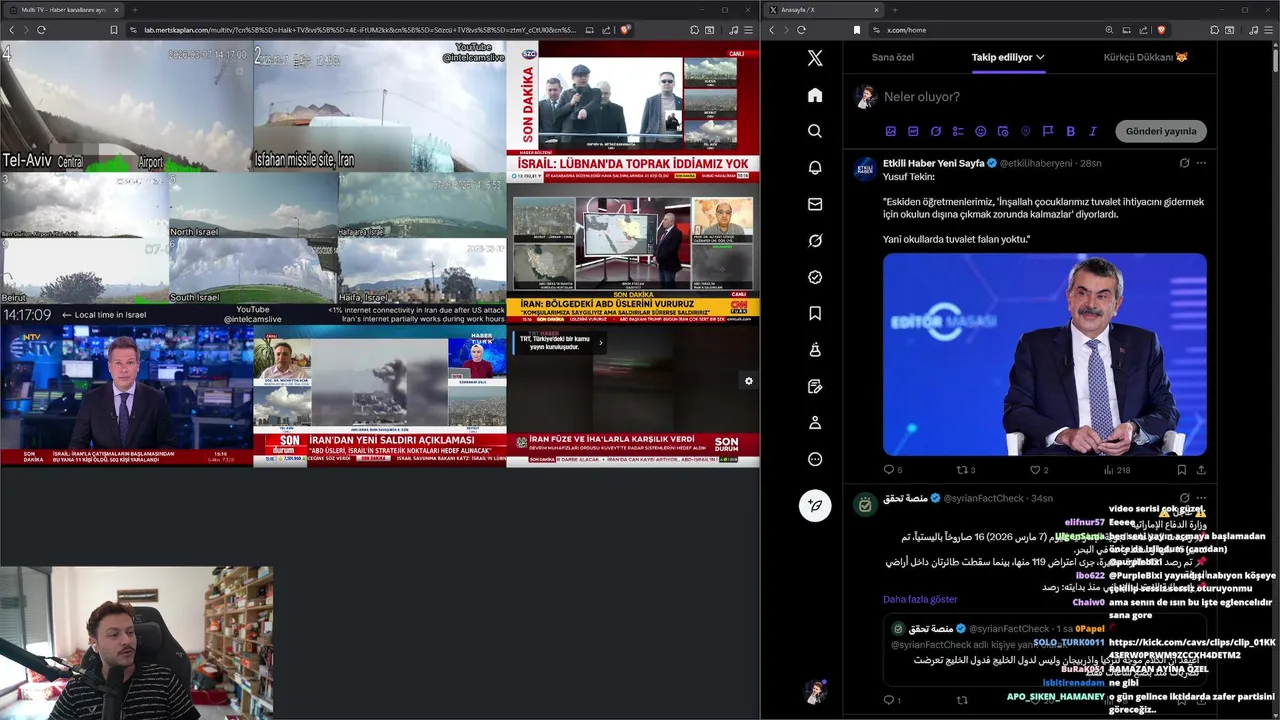Expand TRT Haber info banner arrow
The image size is (1280, 720).
click(x=600, y=342)
